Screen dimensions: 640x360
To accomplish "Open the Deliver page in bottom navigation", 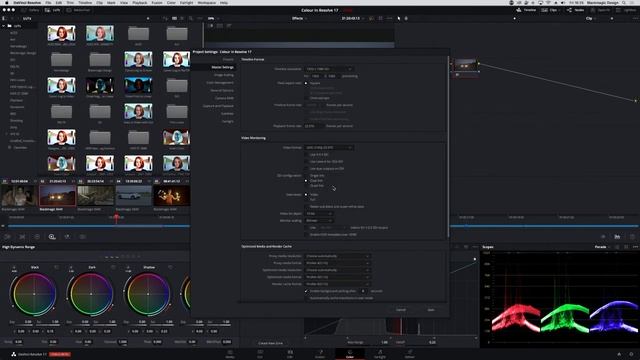I will 409,353.
